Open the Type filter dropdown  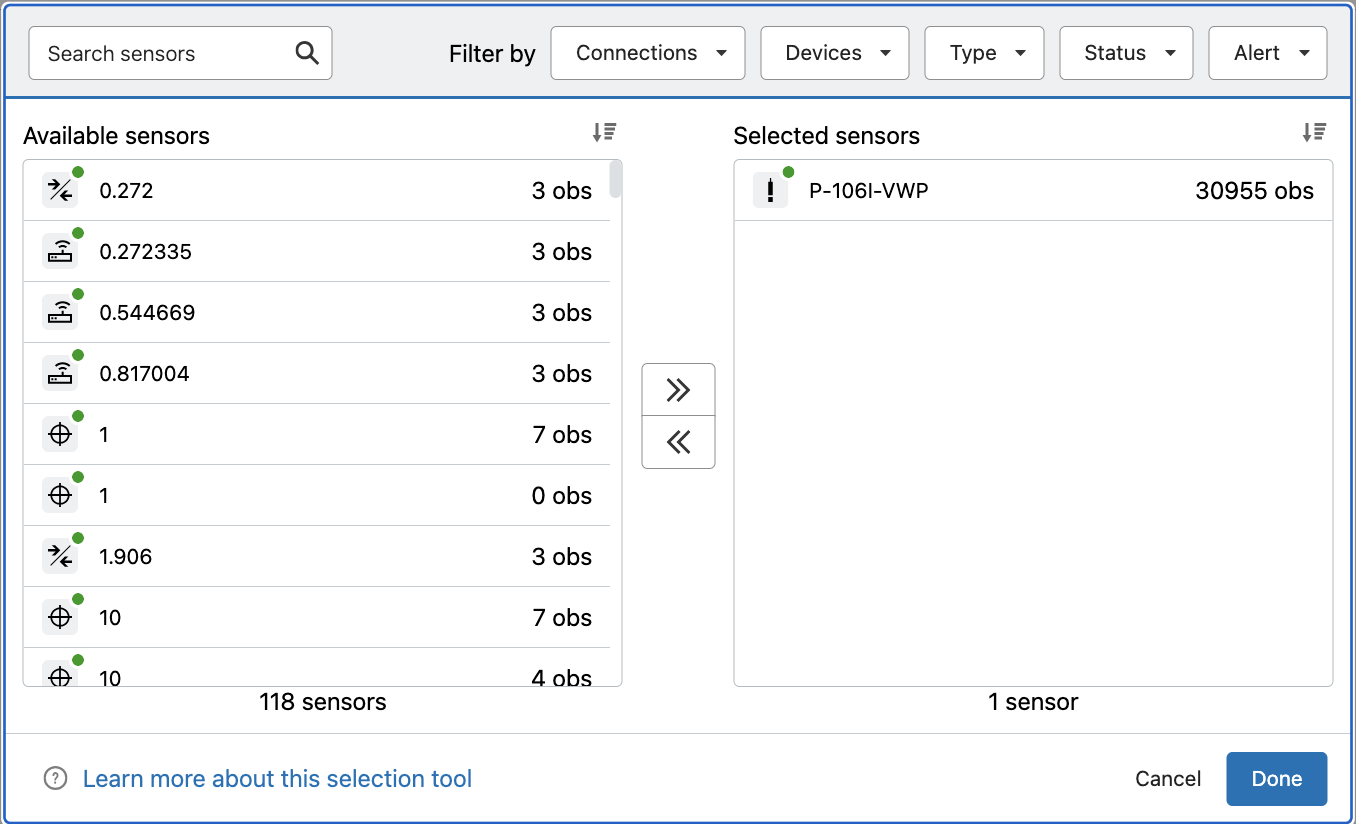coord(984,53)
